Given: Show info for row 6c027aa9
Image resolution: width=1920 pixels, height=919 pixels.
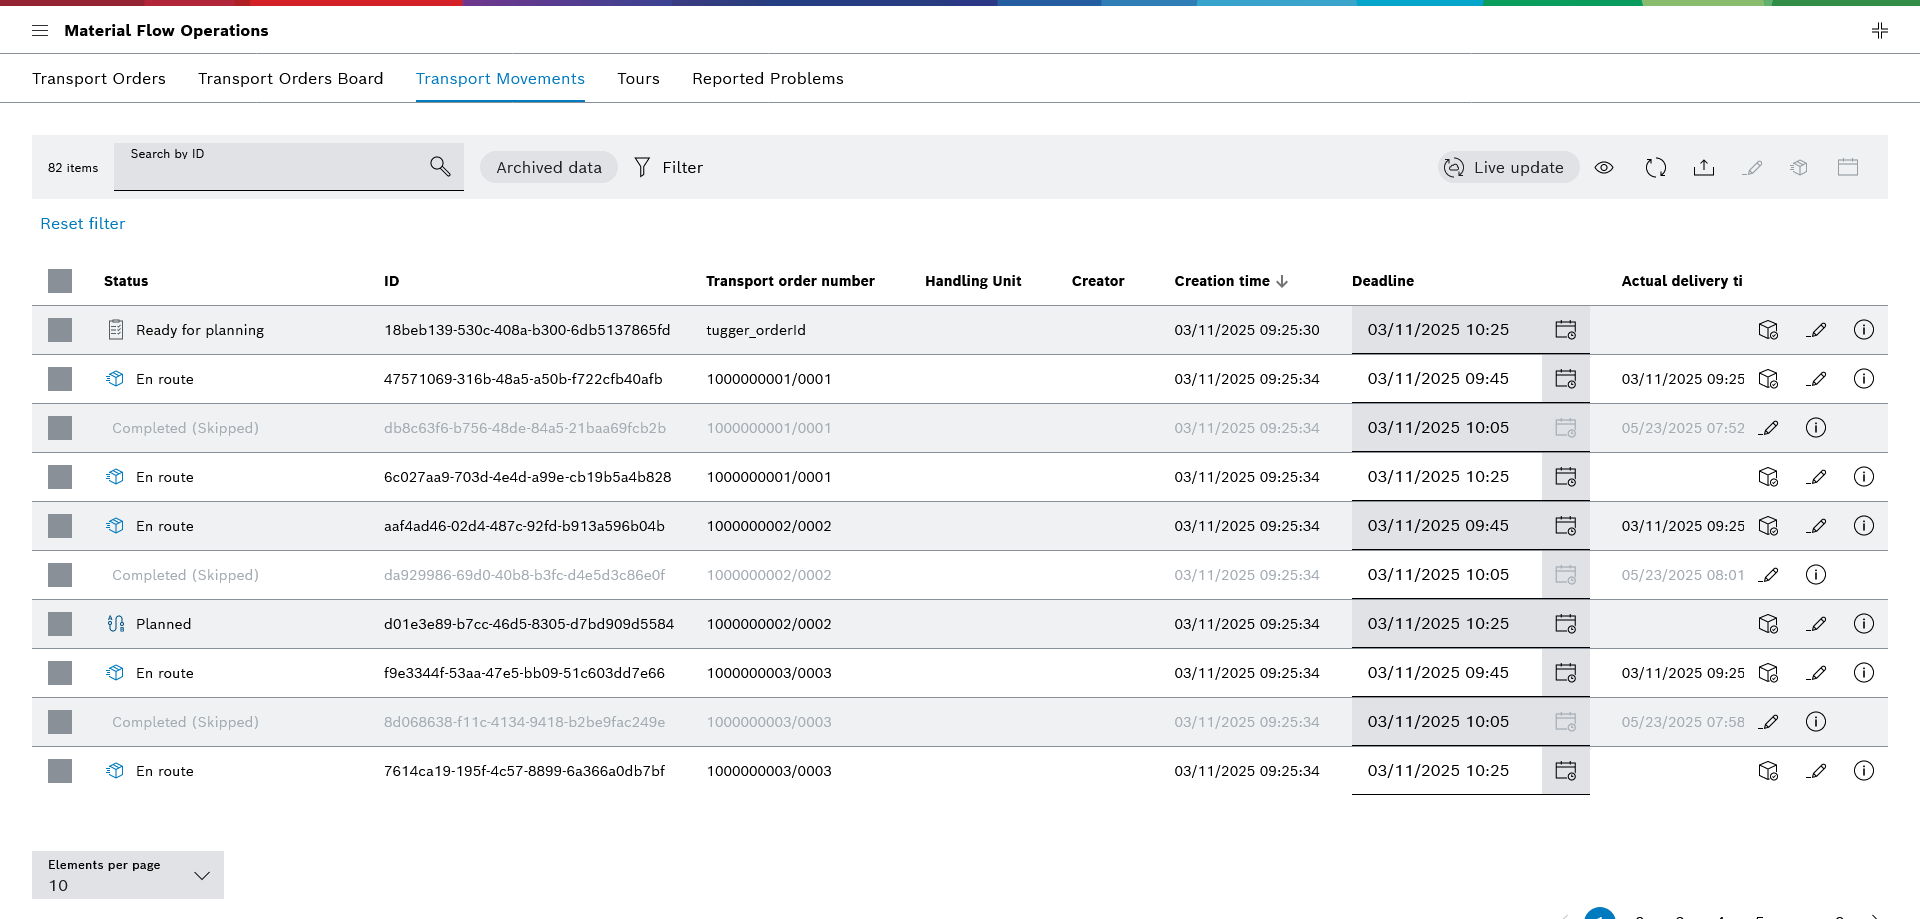Looking at the screenshot, I should click(x=1864, y=477).
